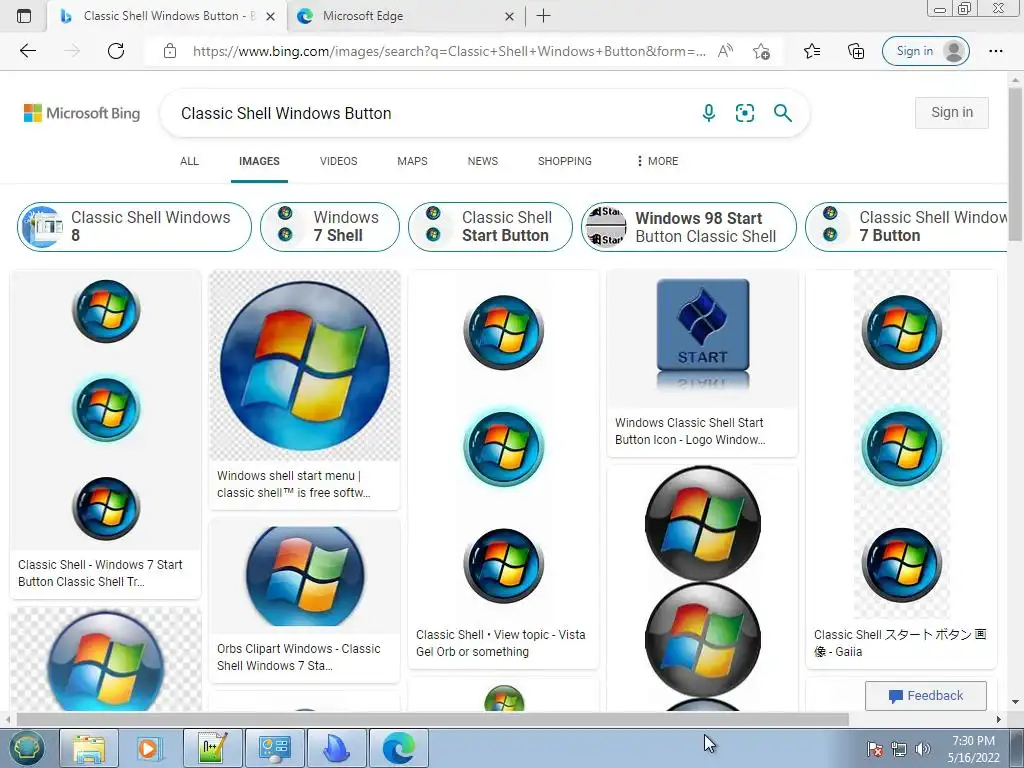
Task: Close the Microsoft Edge tab
Action: (509, 16)
